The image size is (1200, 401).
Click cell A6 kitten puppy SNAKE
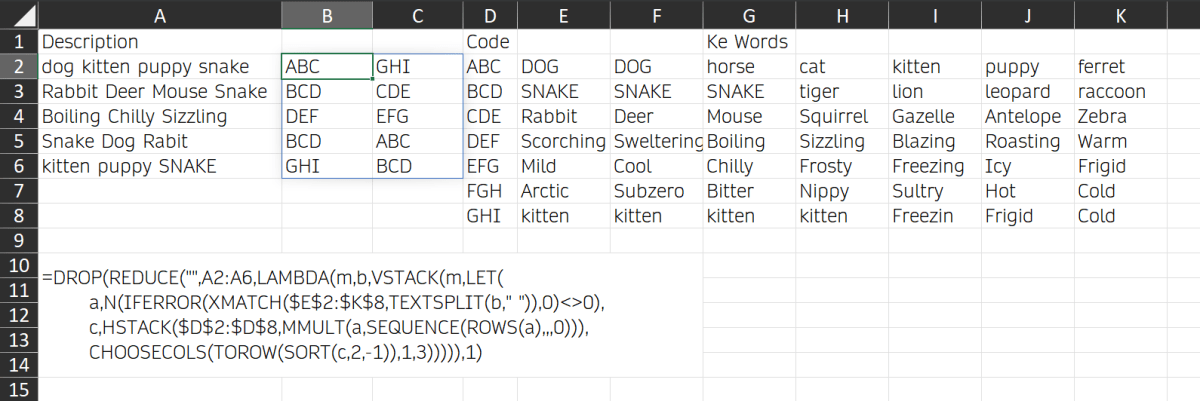[160, 166]
